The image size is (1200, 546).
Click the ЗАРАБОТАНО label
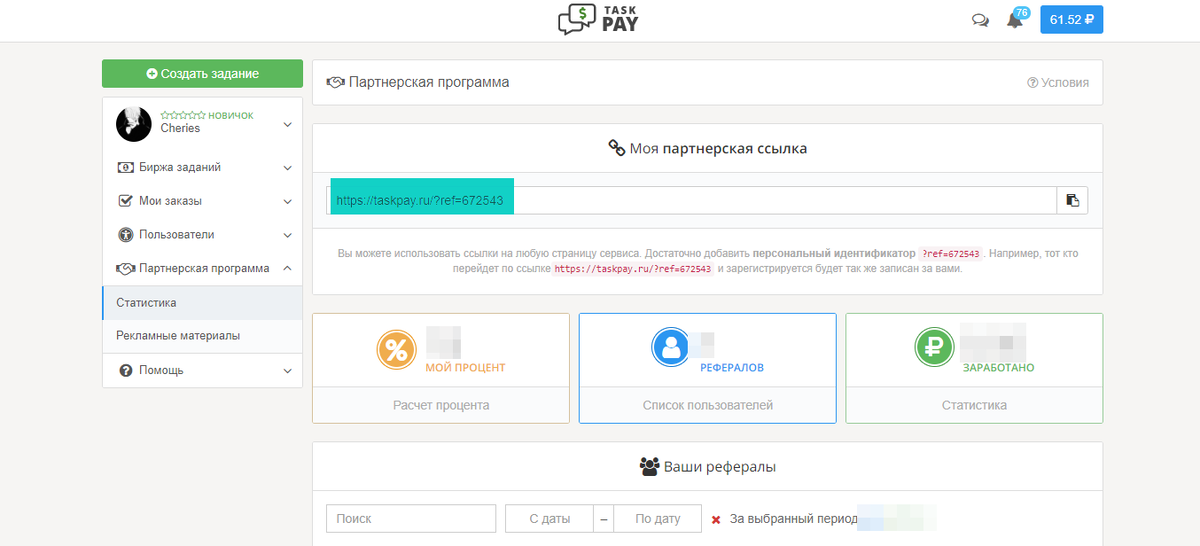(998, 367)
